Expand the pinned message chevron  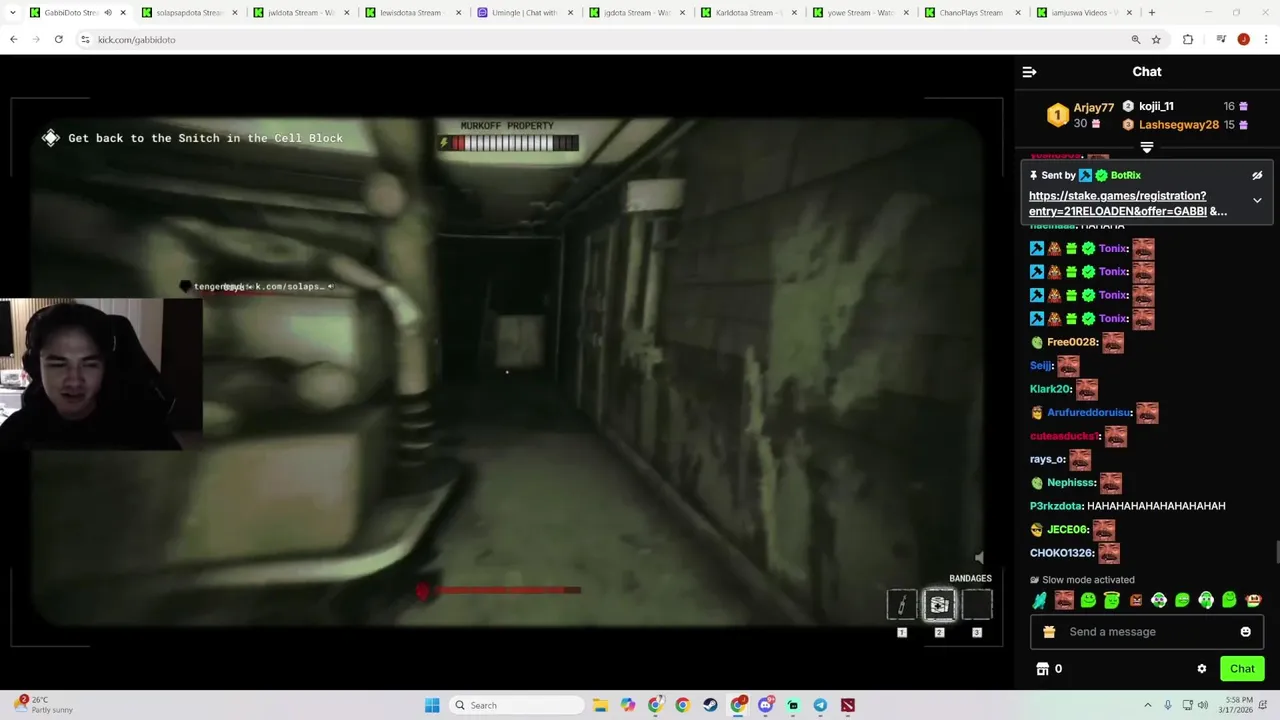1257,200
